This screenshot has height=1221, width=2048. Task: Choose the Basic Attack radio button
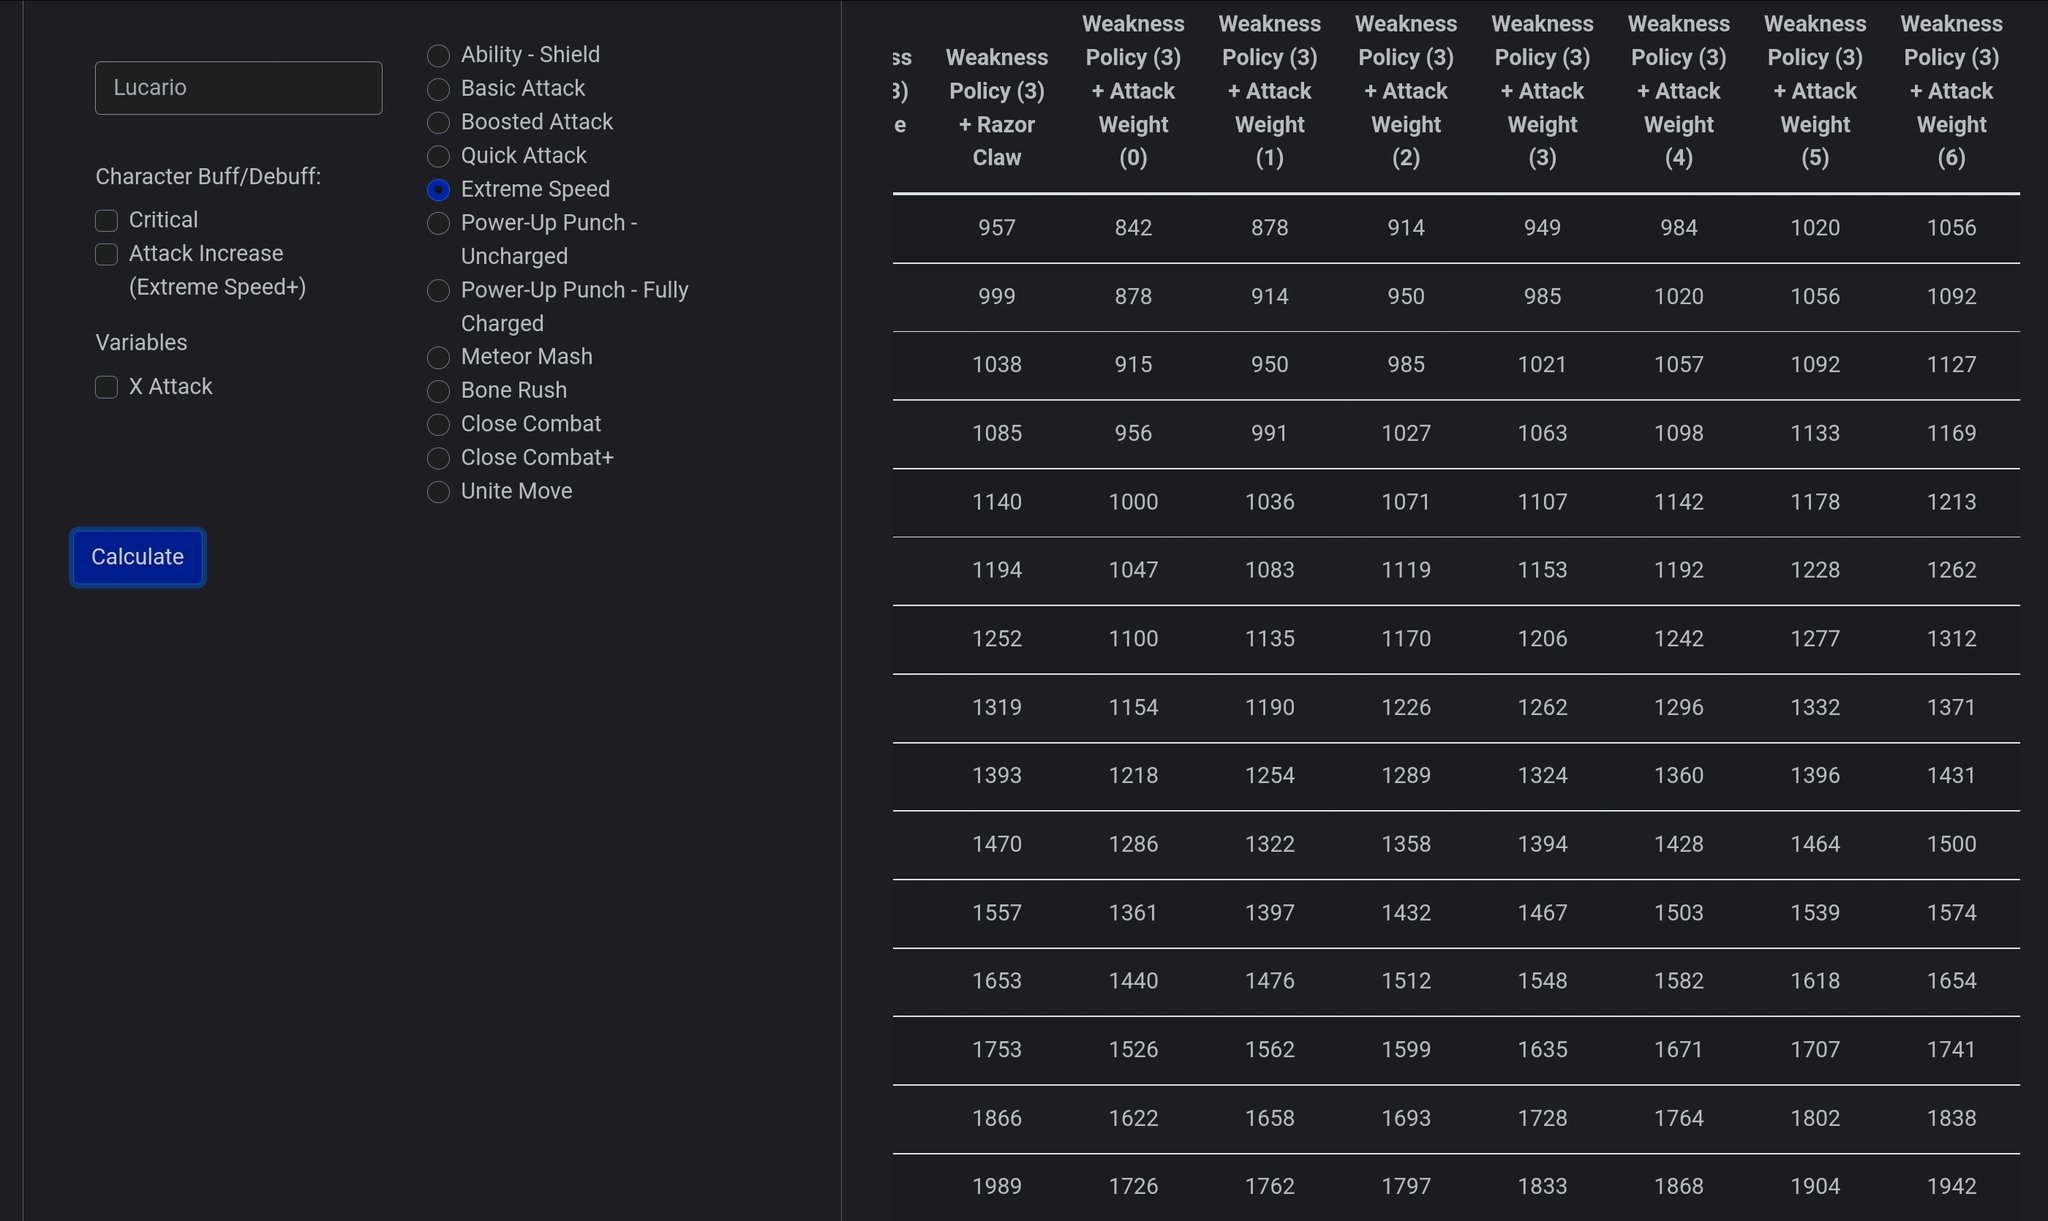[x=438, y=89]
